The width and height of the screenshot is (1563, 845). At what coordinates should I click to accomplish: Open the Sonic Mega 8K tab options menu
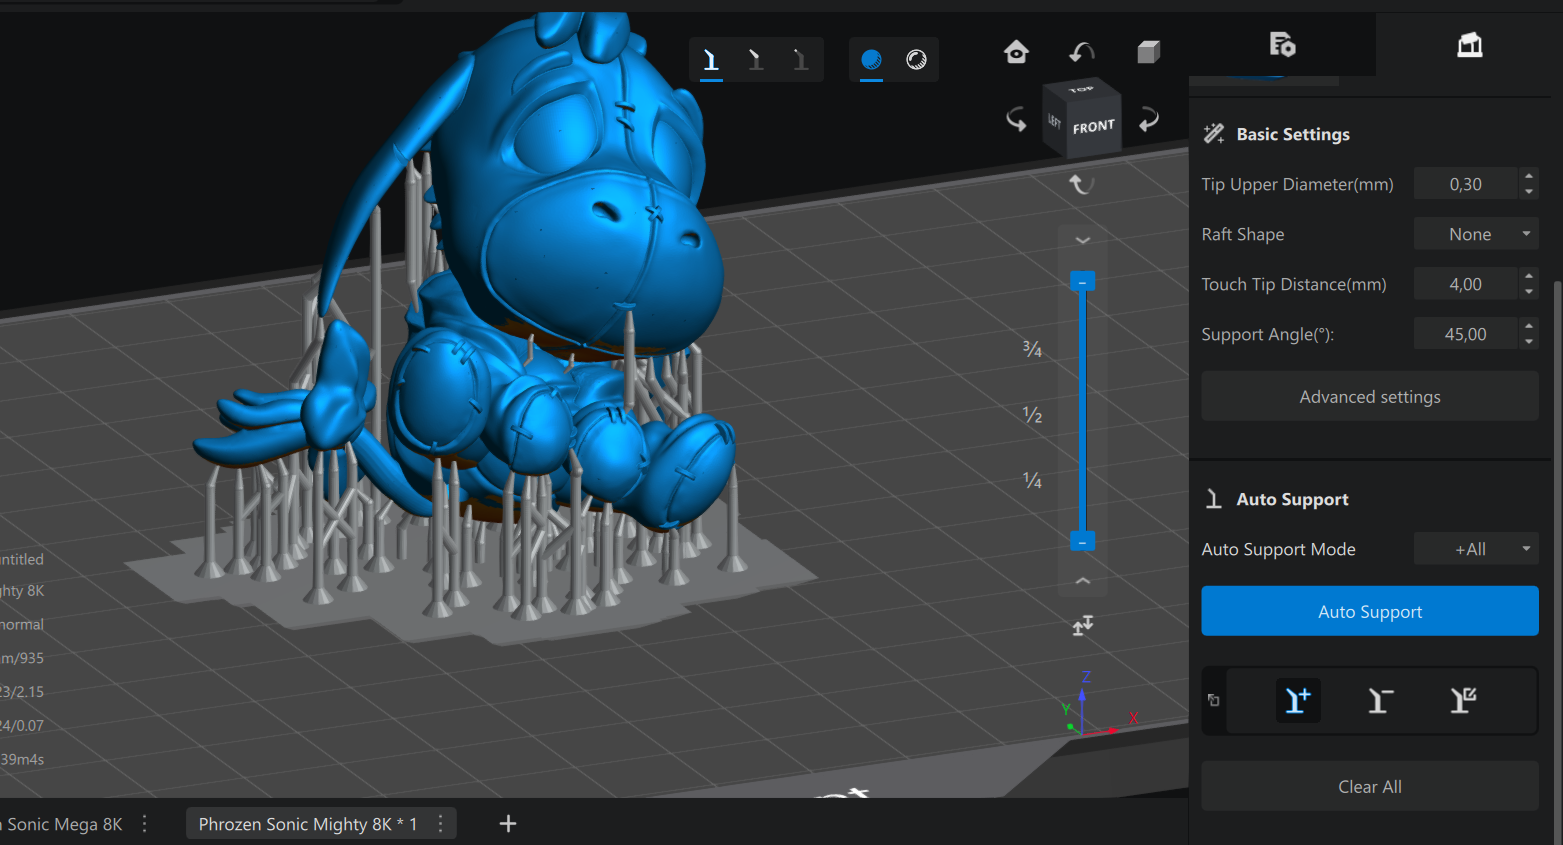145,824
